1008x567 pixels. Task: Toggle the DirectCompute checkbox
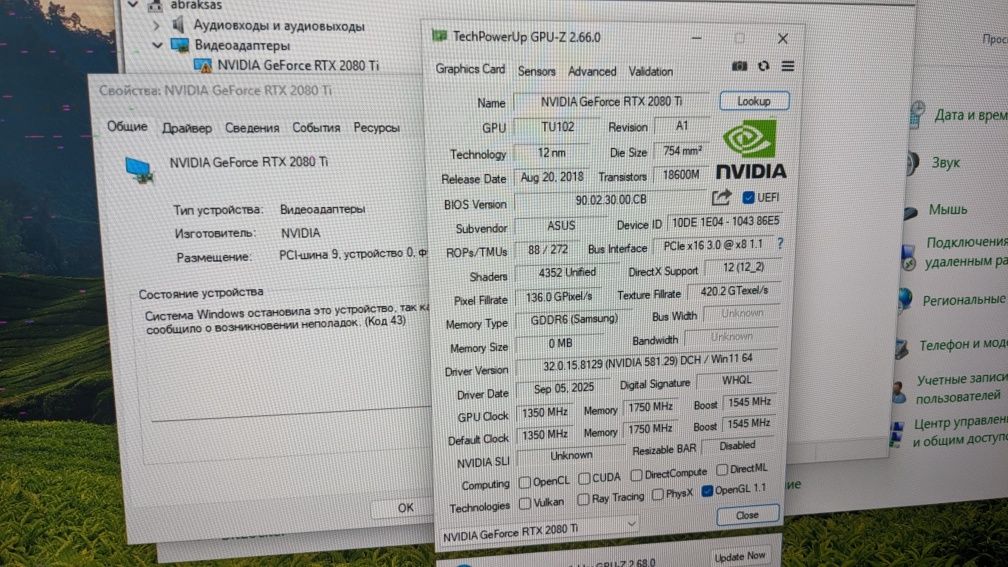[x=636, y=475]
